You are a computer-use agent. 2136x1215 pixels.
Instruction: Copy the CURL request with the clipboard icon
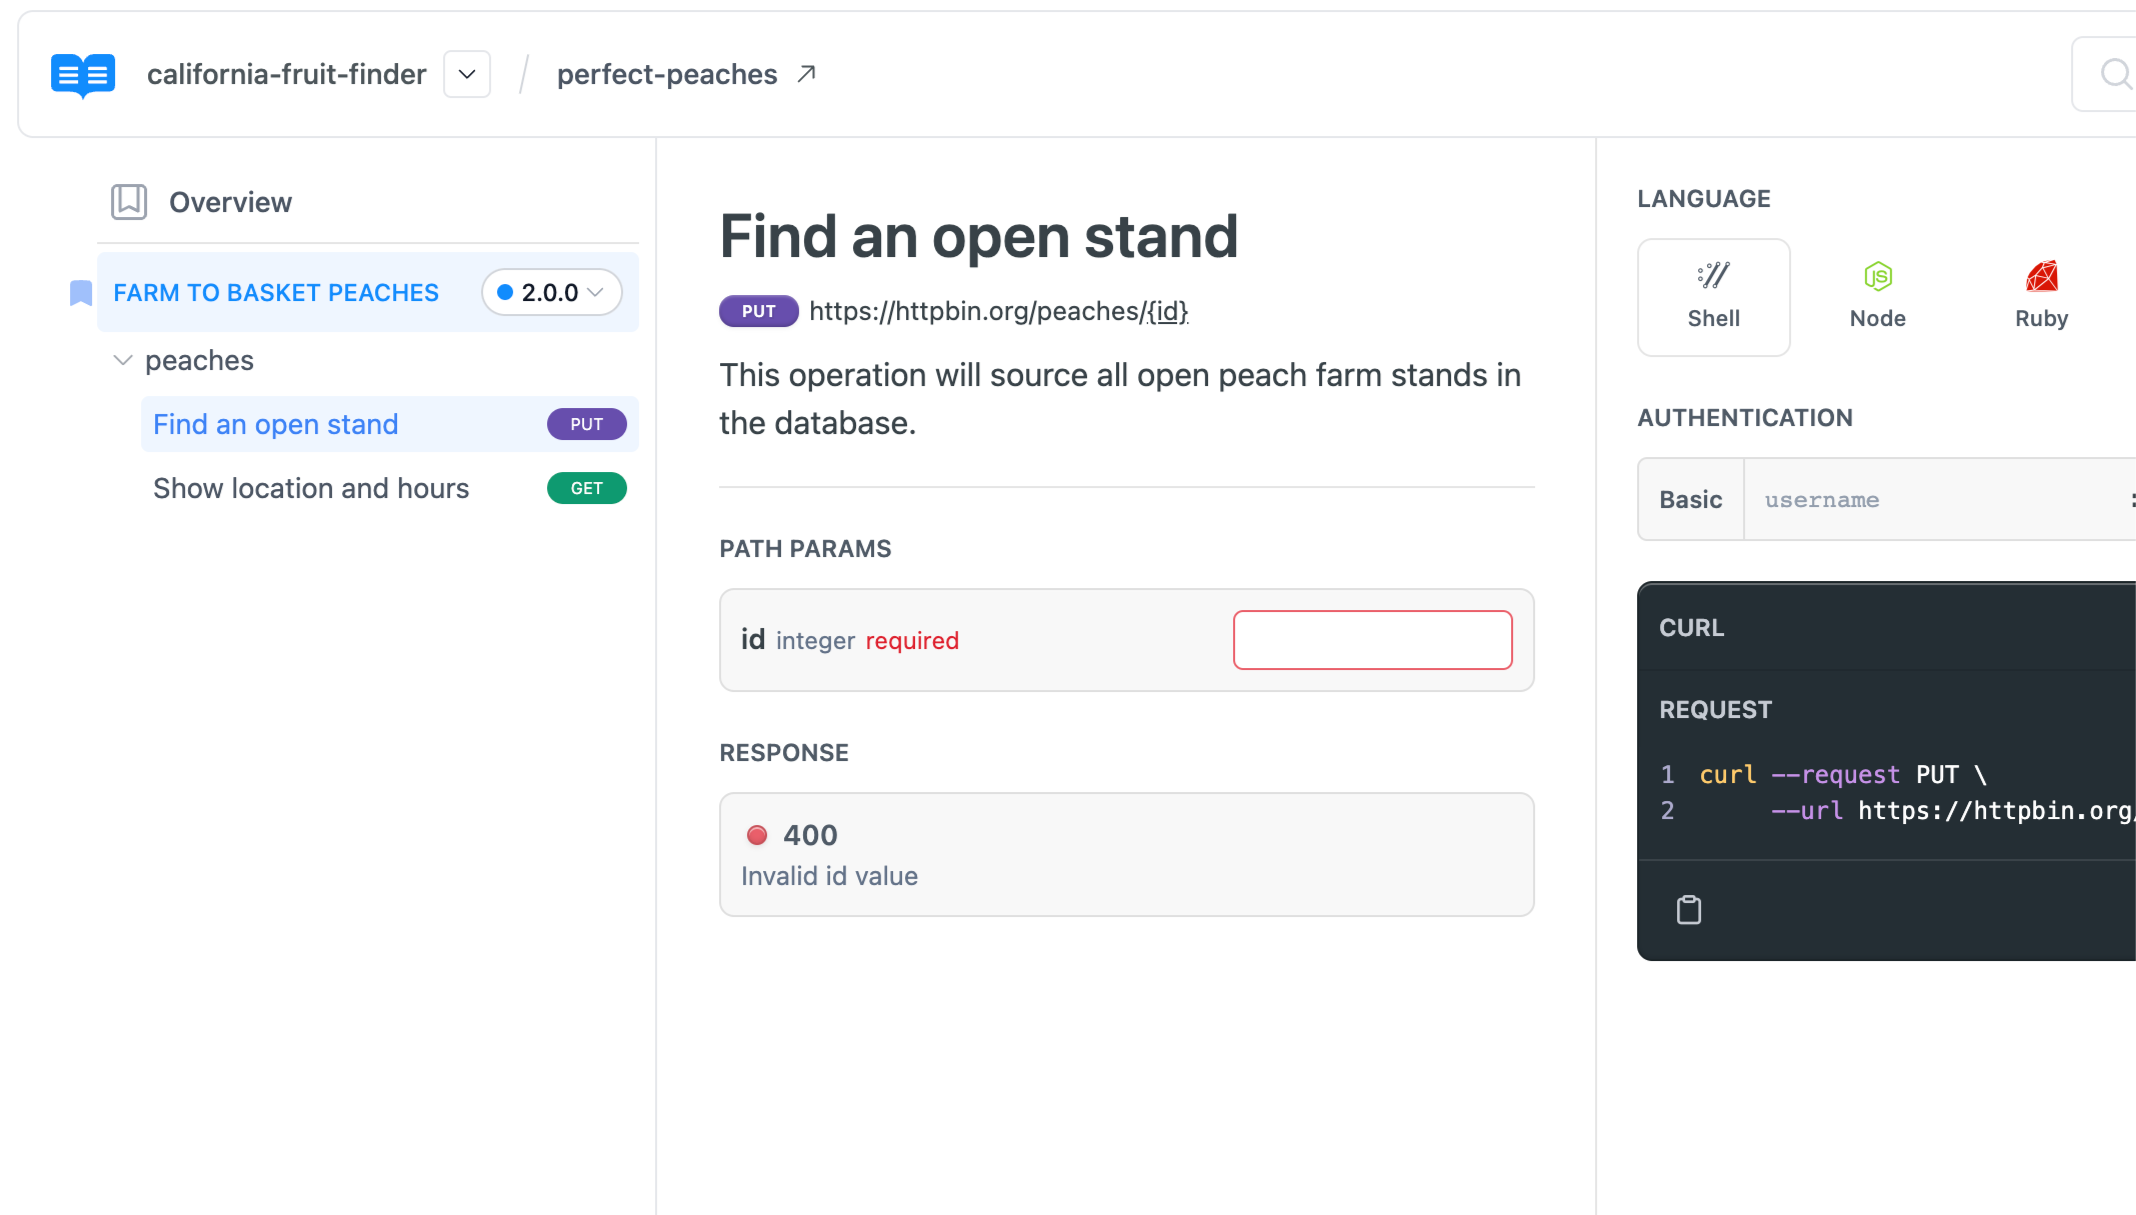pyautogui.click(x=1688, y=910)
